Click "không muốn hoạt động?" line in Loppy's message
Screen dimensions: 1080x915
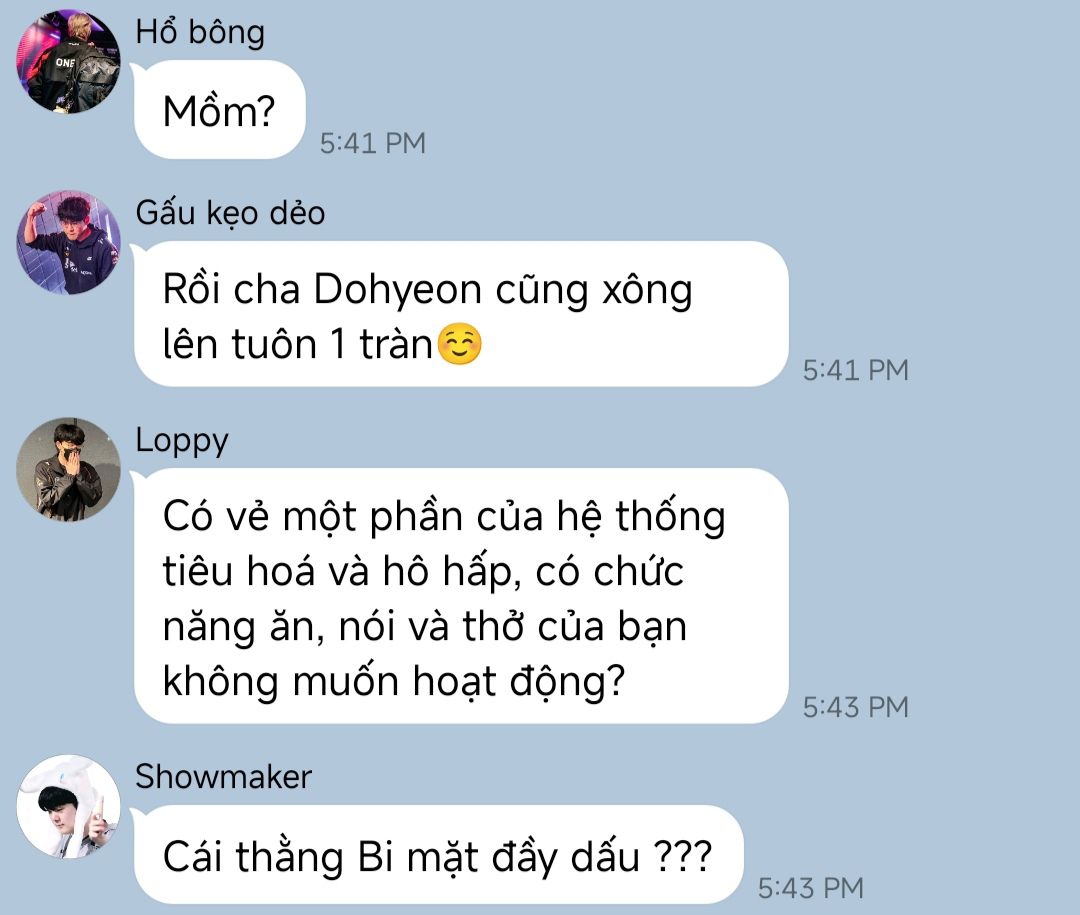tap(394, 682)
